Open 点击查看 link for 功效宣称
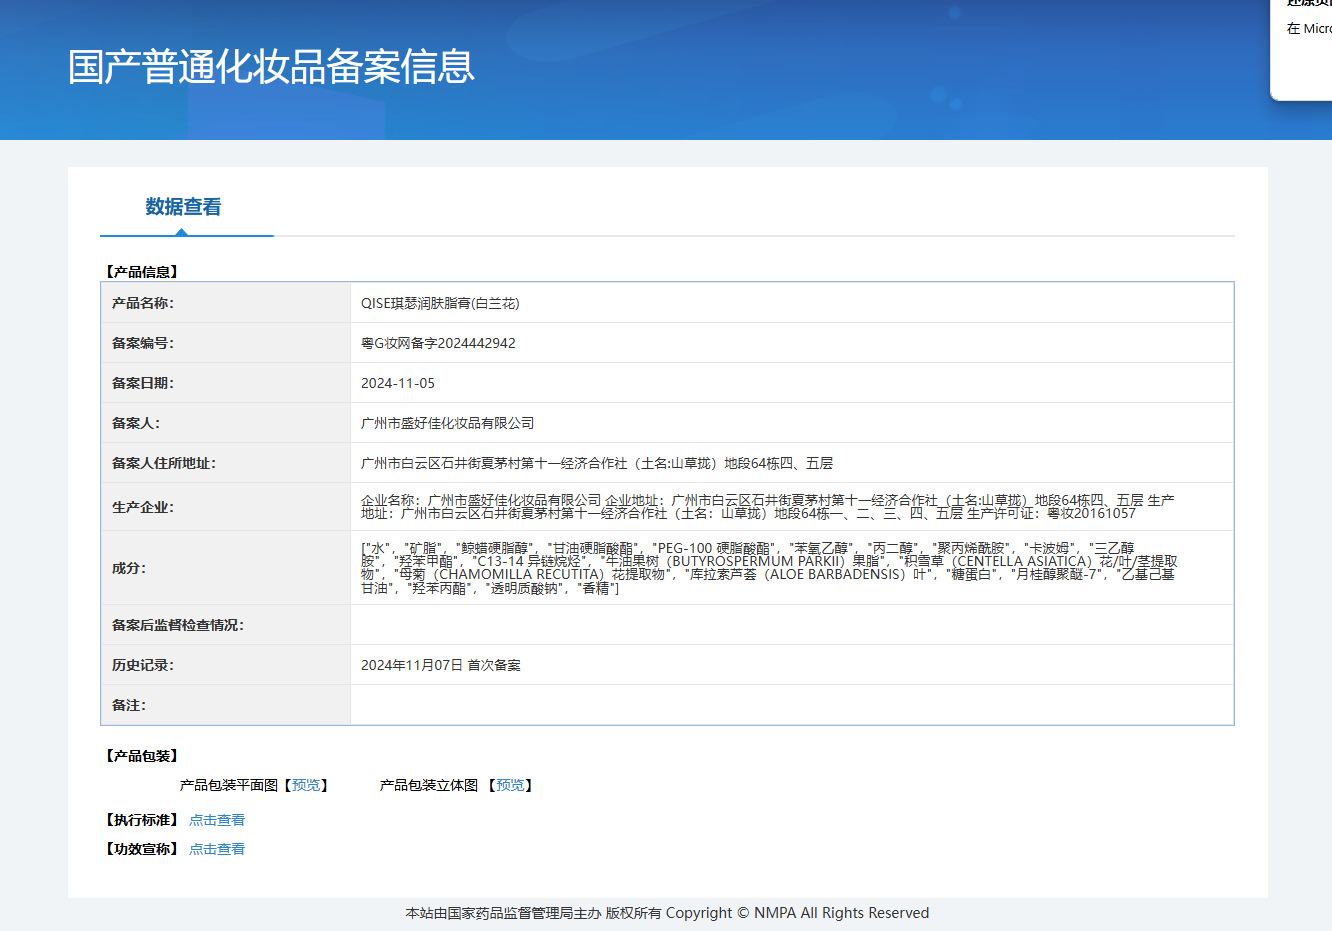1332x931 pixels. (217, 849)
